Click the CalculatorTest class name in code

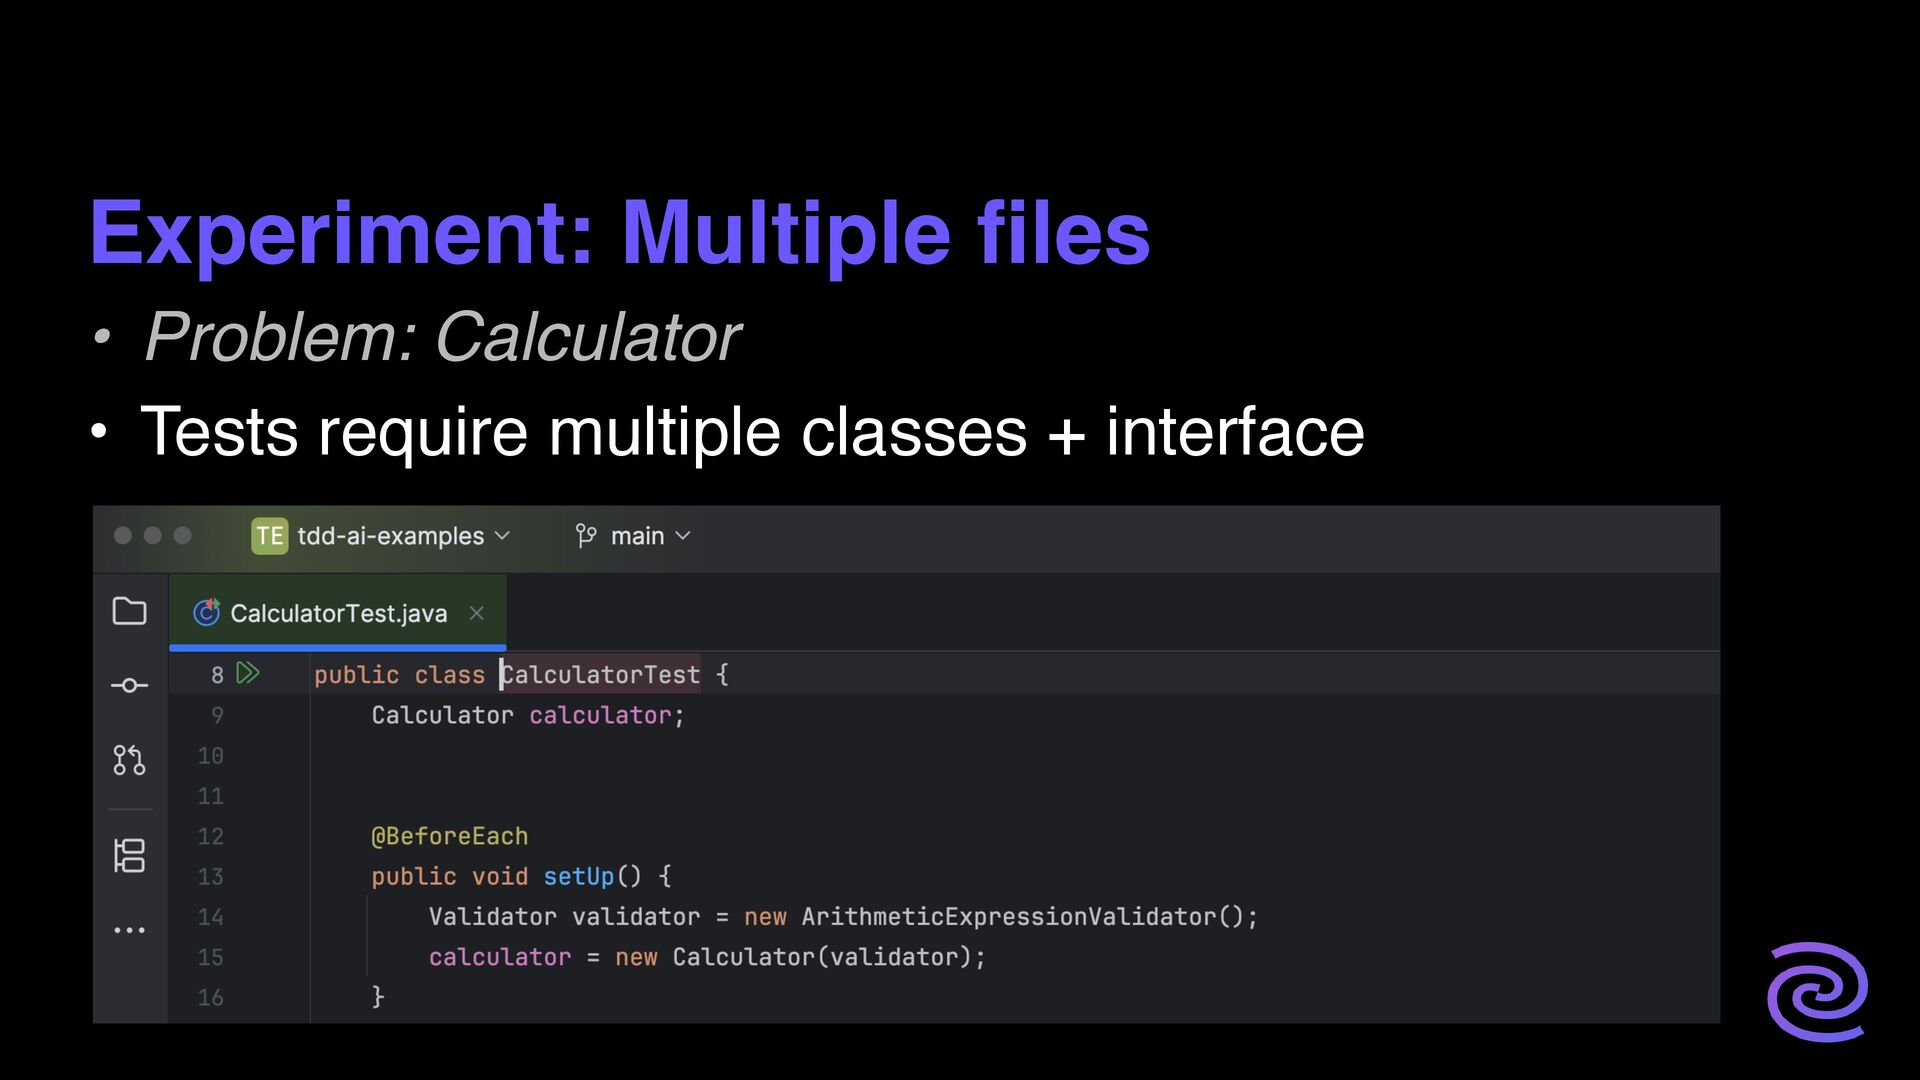pos(600,675)
